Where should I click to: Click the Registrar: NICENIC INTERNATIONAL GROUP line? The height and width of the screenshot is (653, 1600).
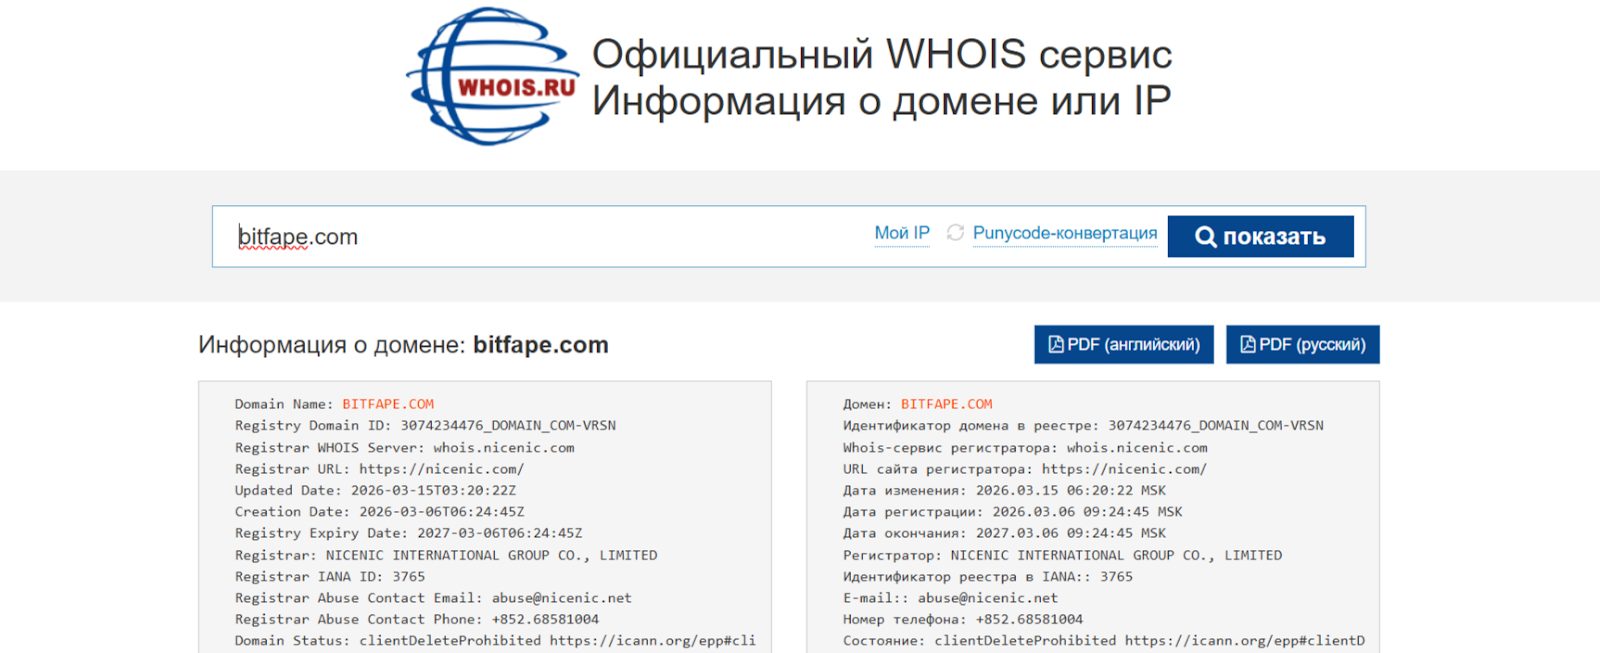pos(446,555)
